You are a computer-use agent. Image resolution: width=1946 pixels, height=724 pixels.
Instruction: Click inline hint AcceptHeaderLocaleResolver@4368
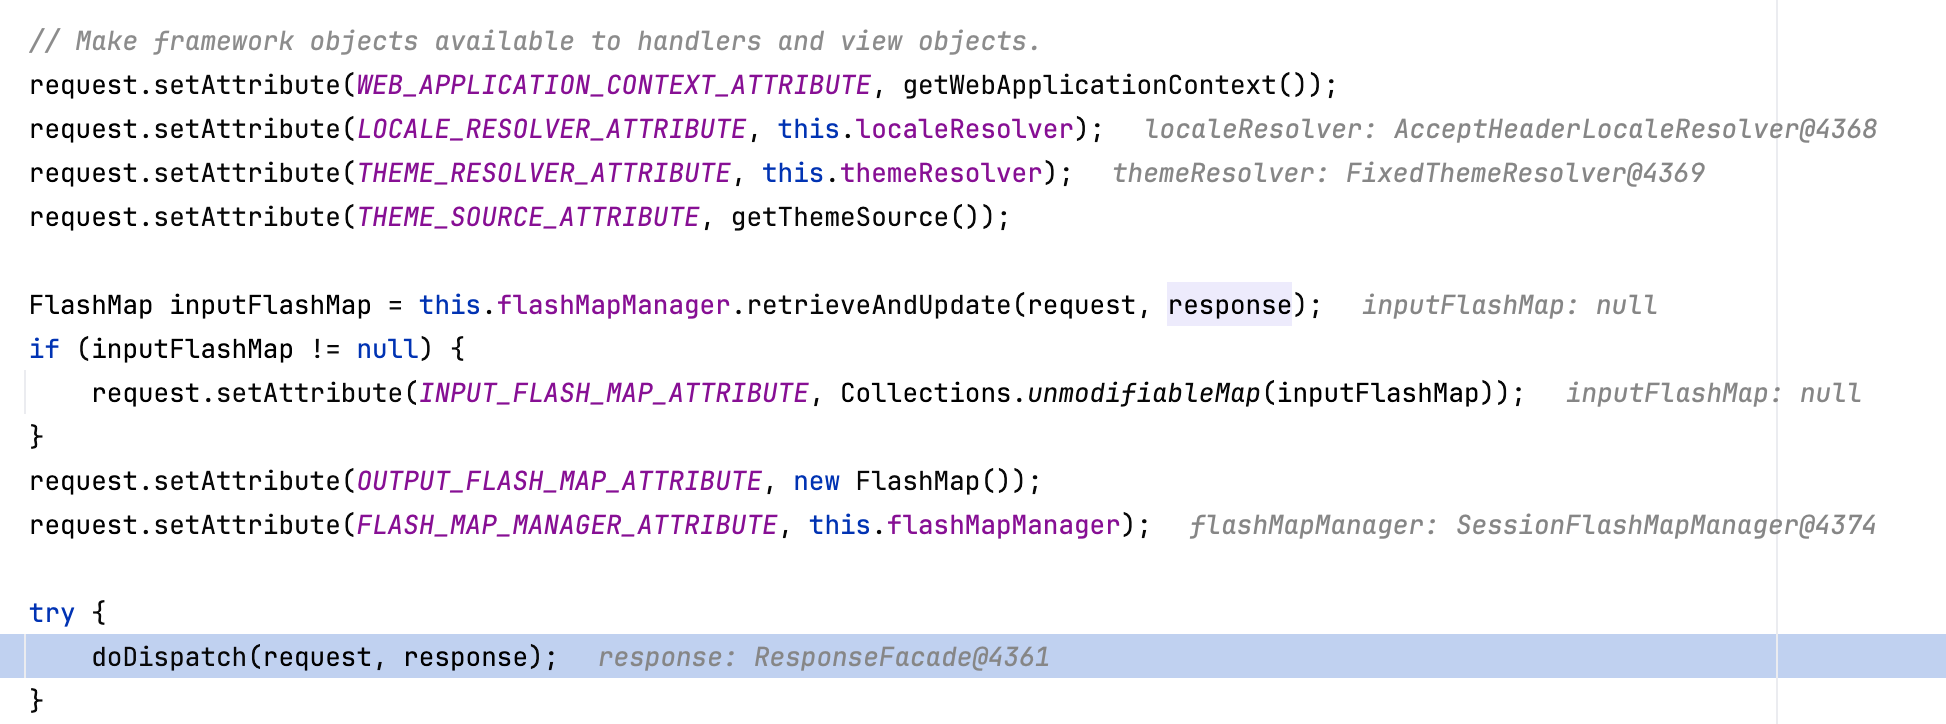point(1635,129)
